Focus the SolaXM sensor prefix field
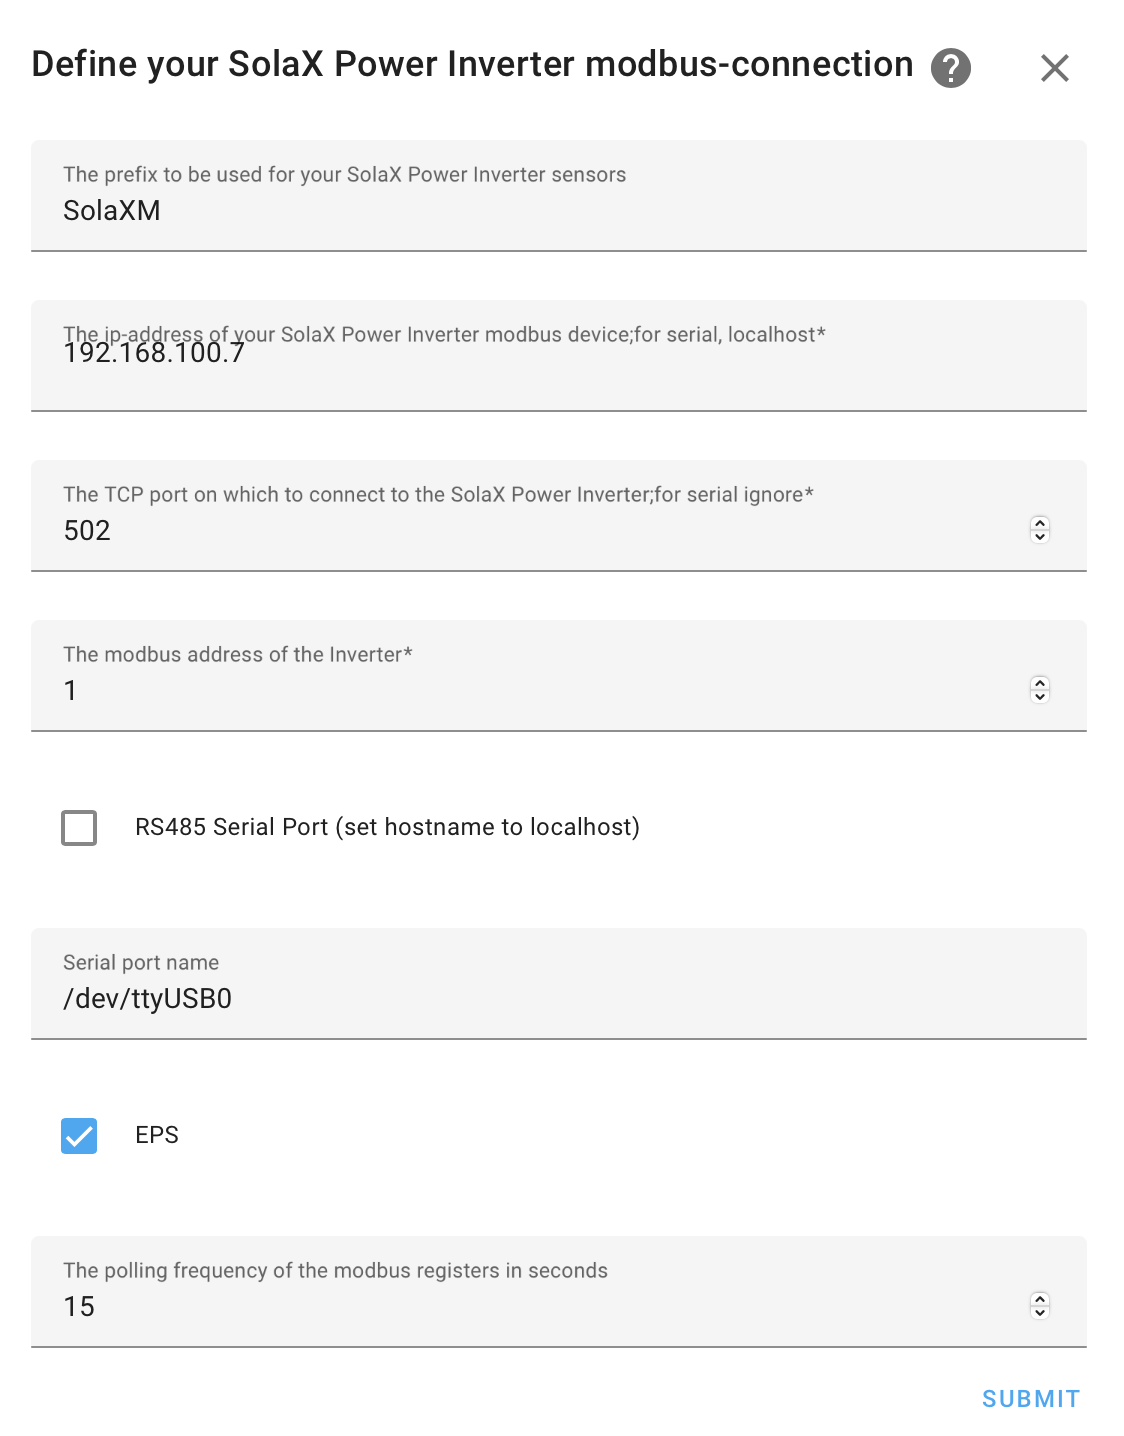The width and height of the screenshot is (1124, 1436). click(559, 196)
